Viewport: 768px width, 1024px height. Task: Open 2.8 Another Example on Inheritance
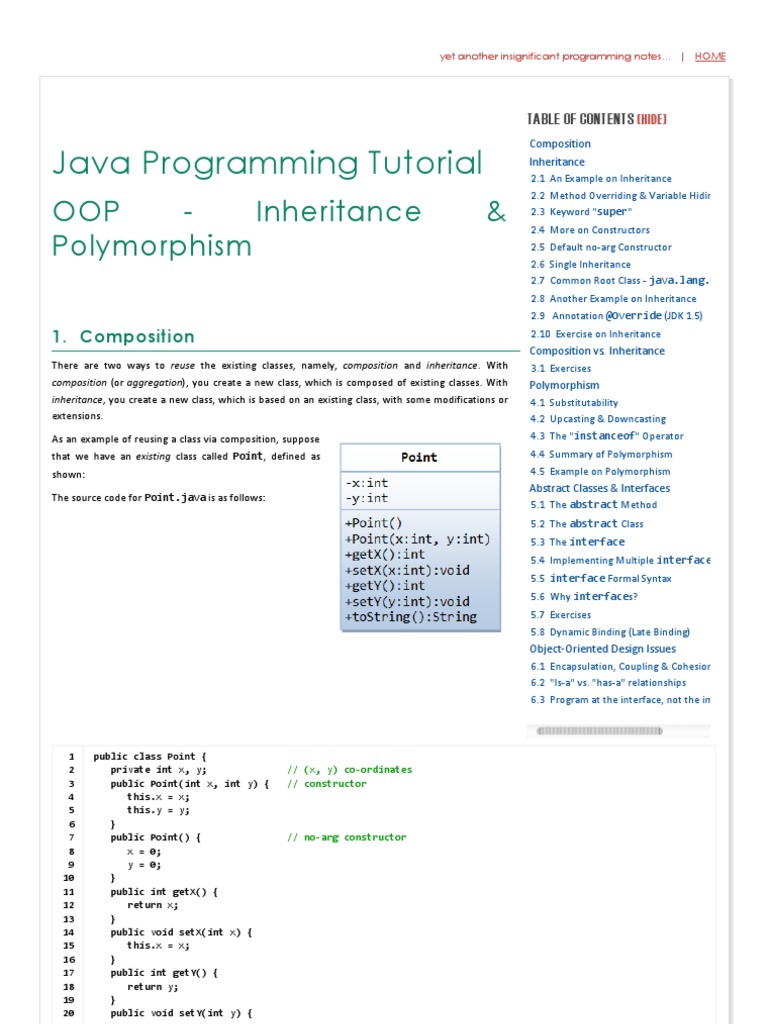pyautogui.click(x=613, y=298)
